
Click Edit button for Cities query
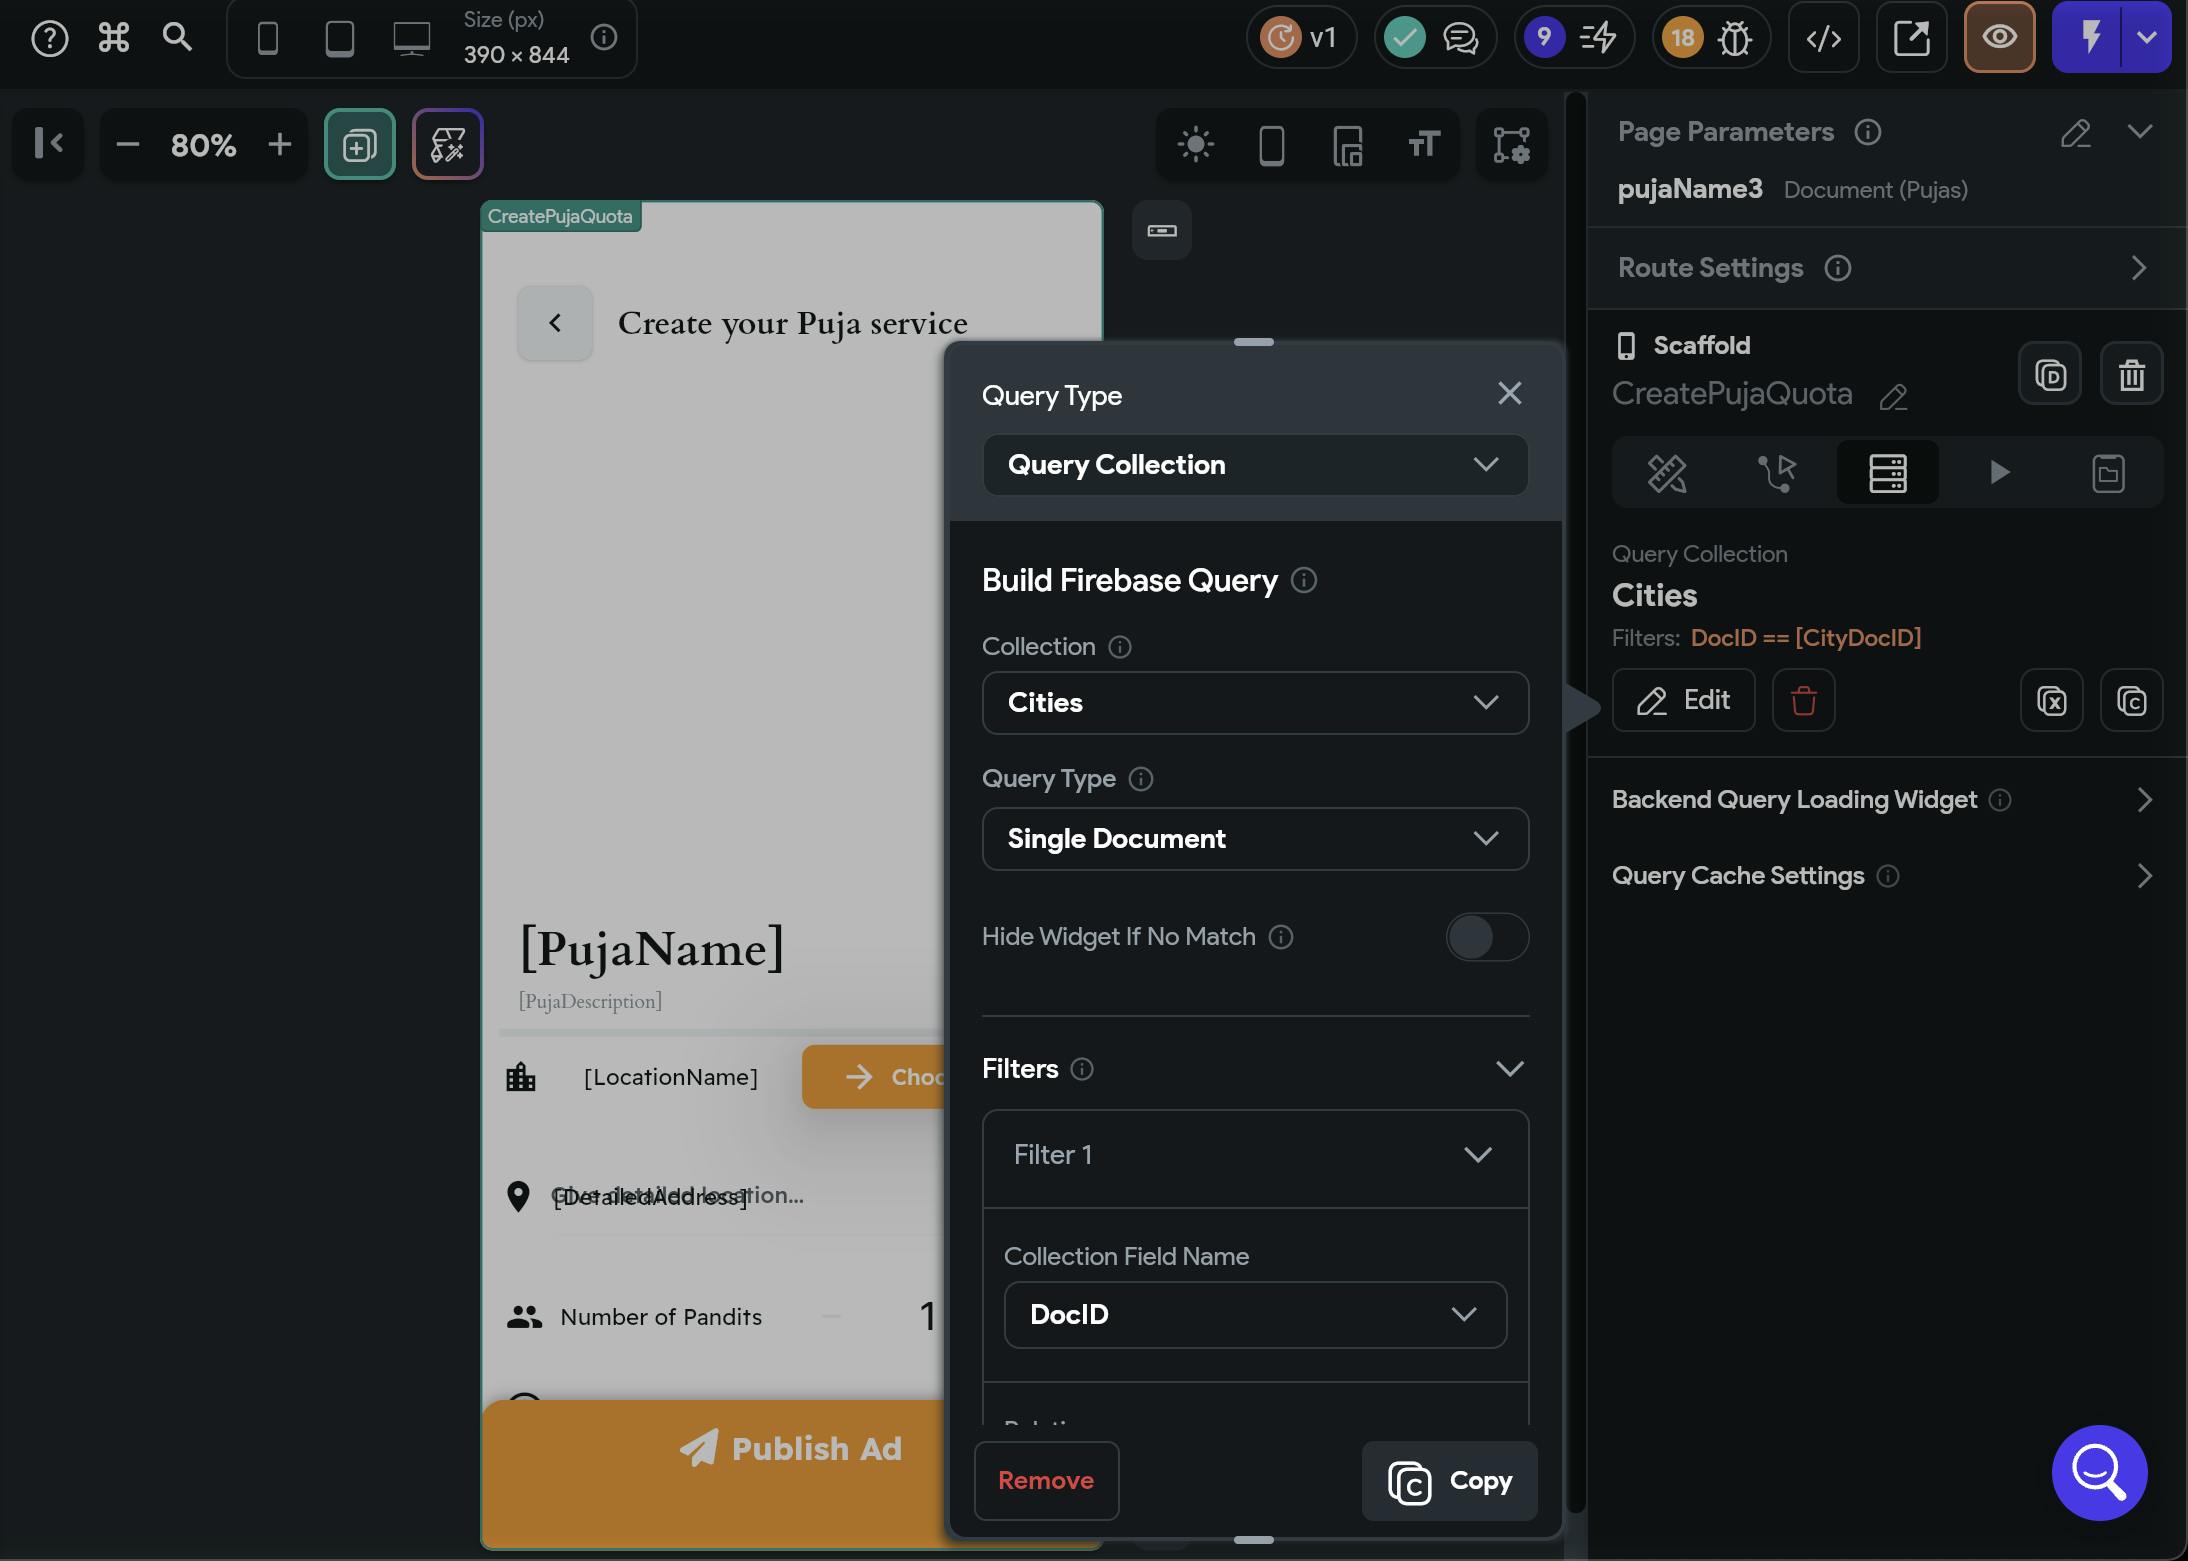coord(1683,700)
